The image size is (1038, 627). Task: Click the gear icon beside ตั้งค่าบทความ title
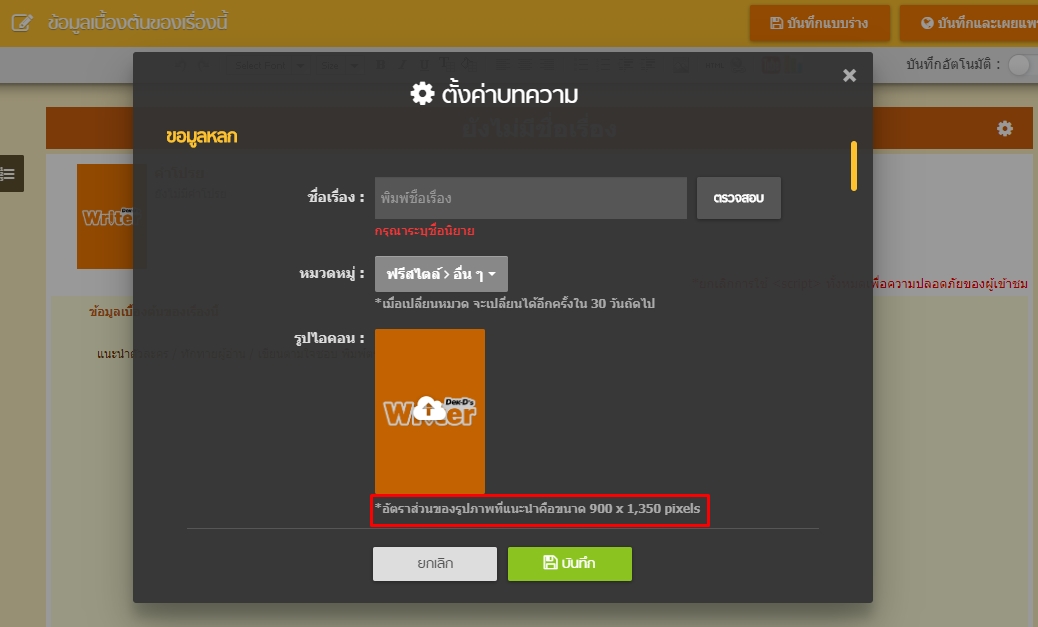pos(423,94)
